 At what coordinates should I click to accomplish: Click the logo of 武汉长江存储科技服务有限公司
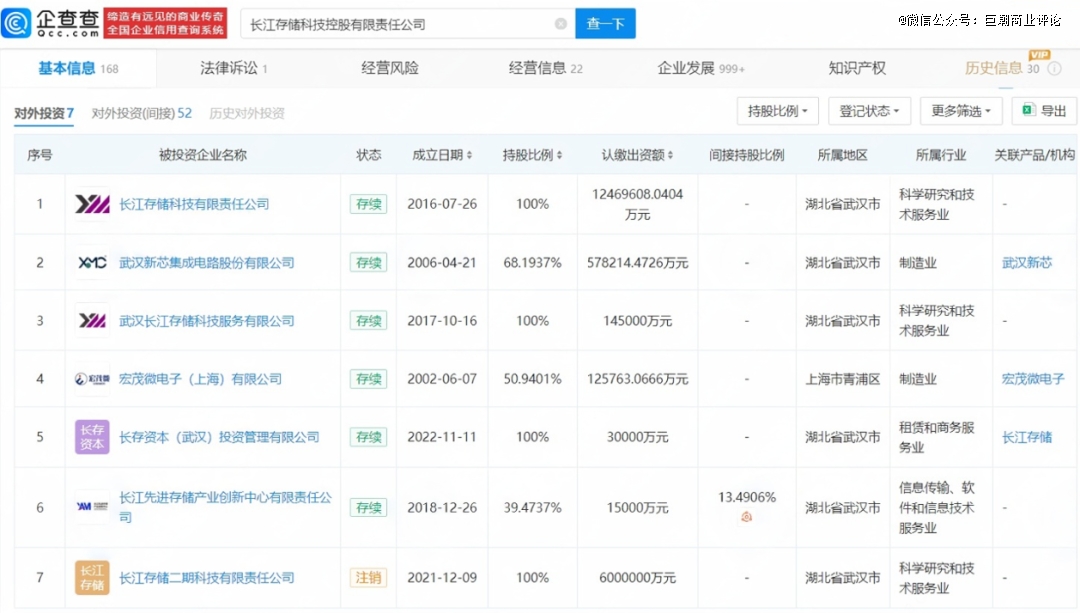pyautogui.click(x=92, y=320)
